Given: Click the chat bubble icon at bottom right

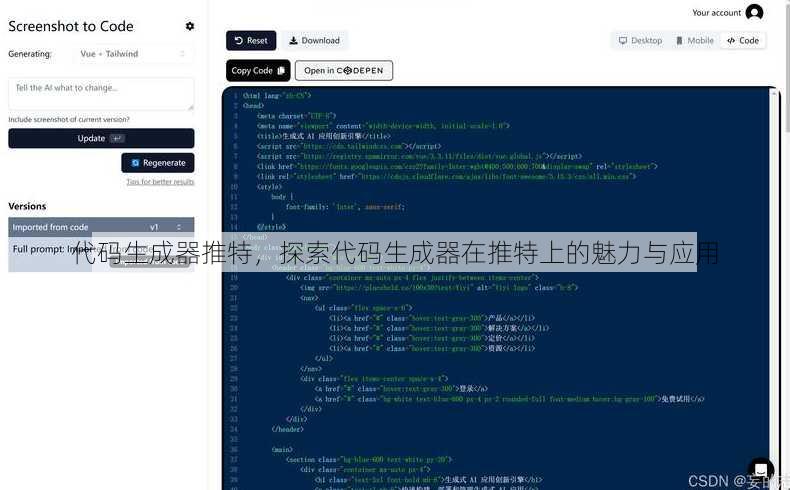Looking at the screenshot, I should pyautogui.click(x=760, y=469).
